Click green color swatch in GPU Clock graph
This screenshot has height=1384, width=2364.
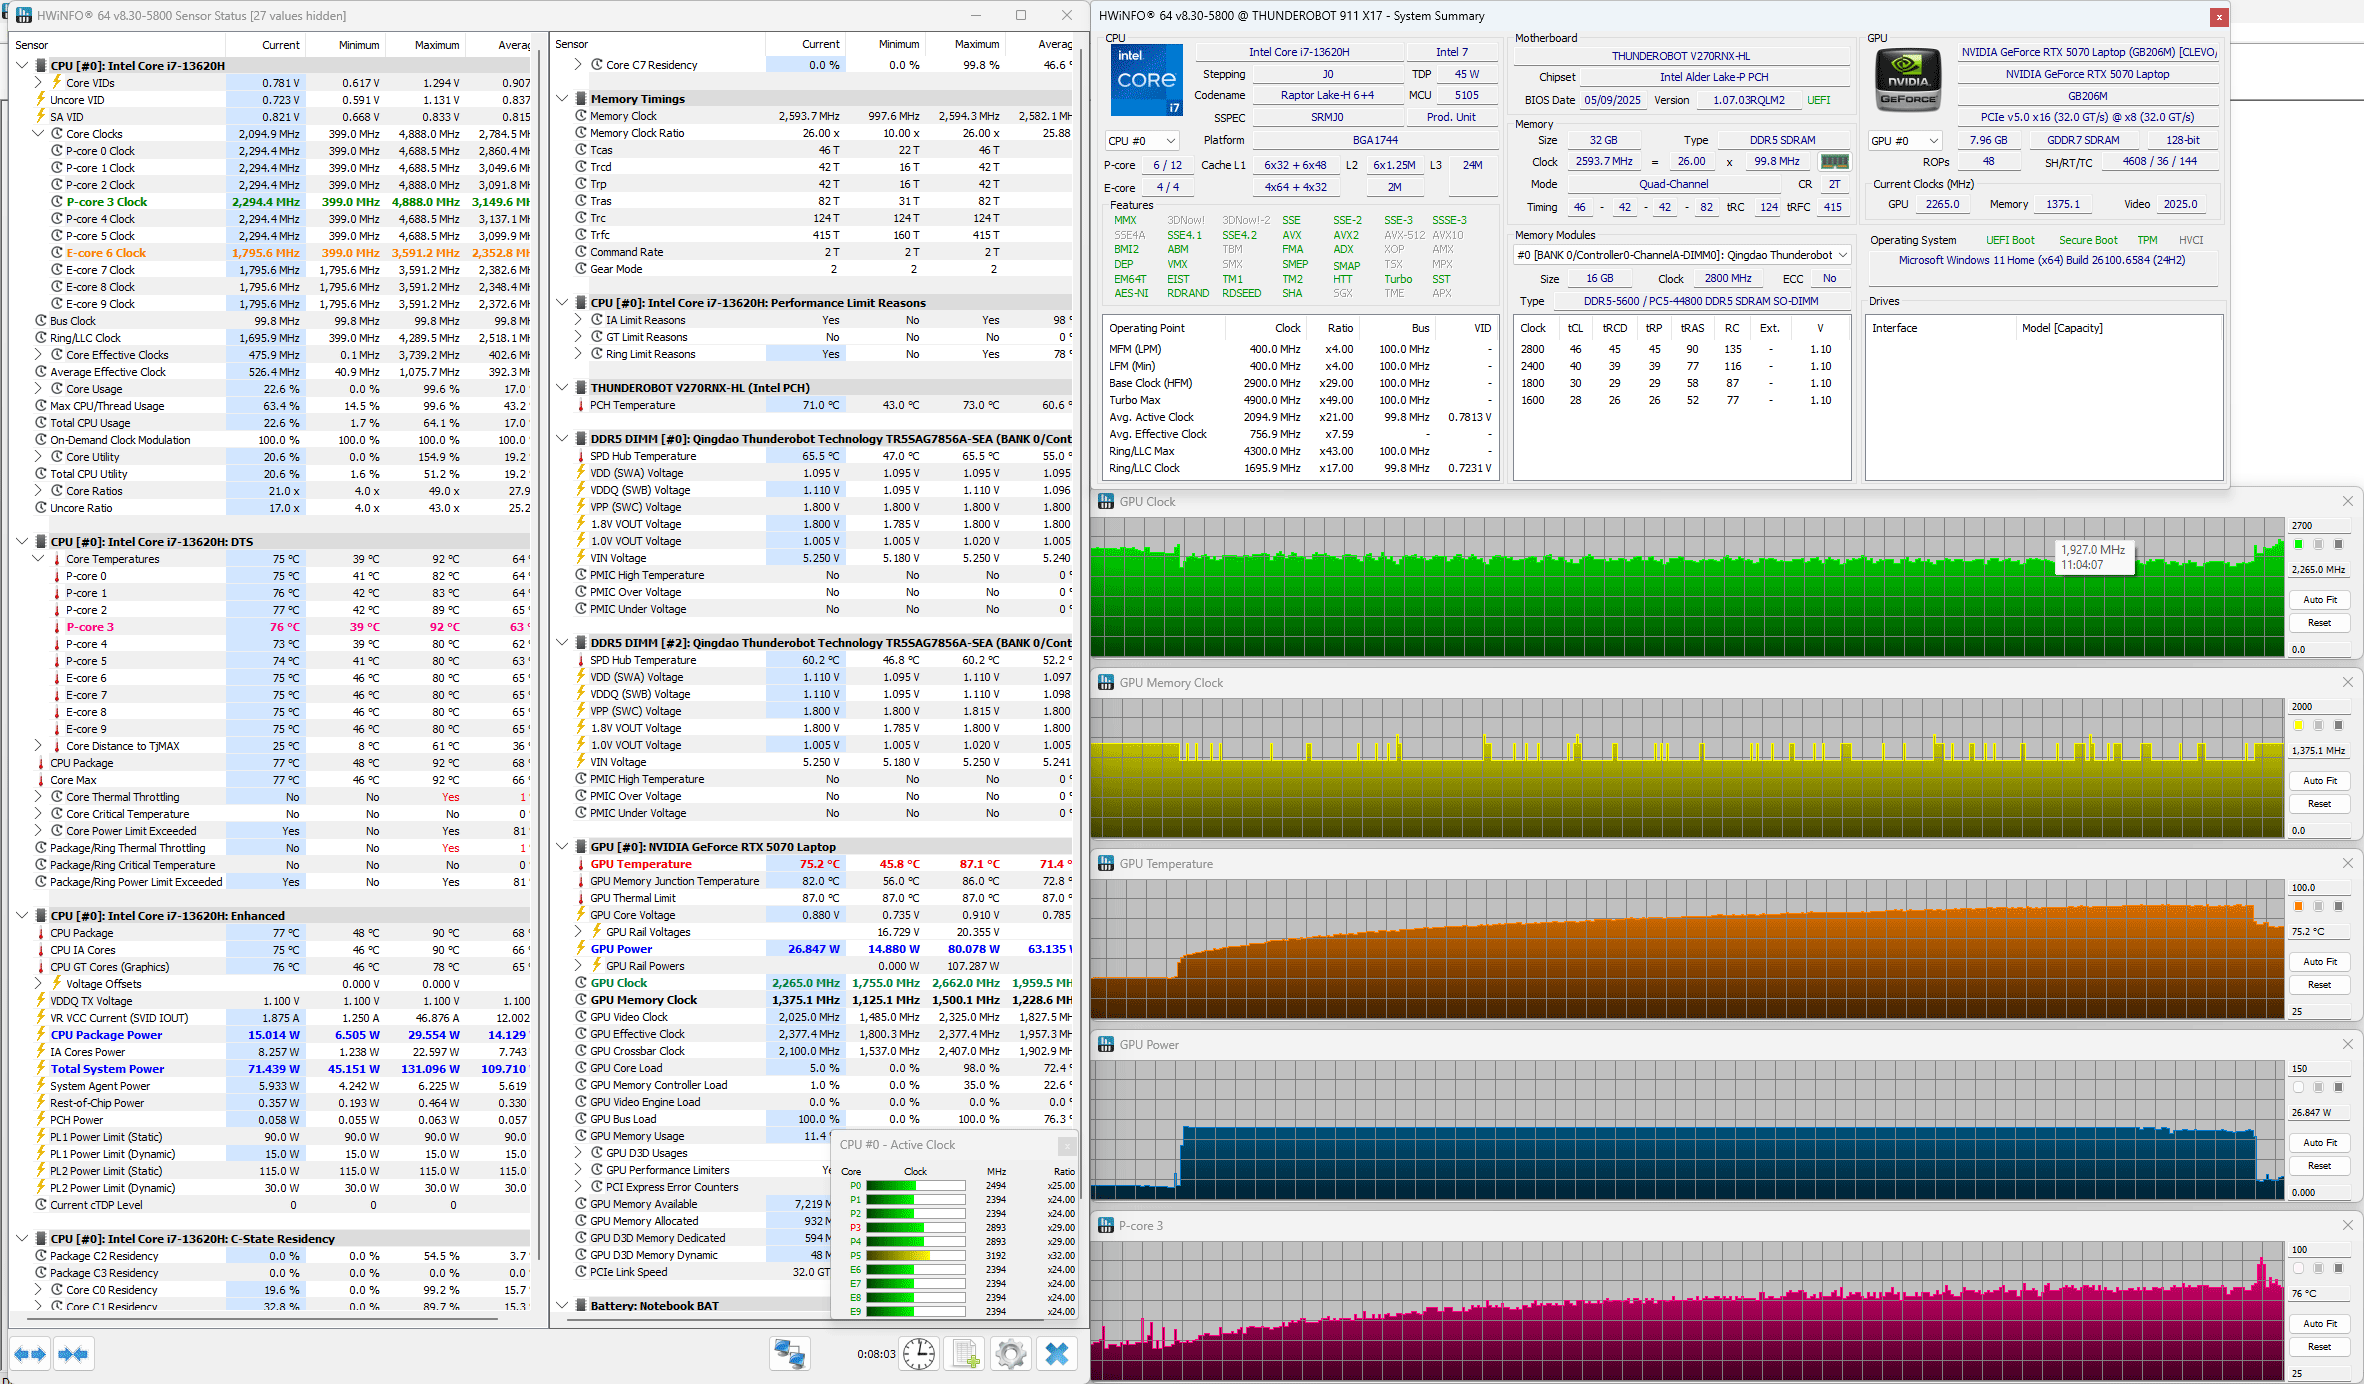pos(2298,544)
